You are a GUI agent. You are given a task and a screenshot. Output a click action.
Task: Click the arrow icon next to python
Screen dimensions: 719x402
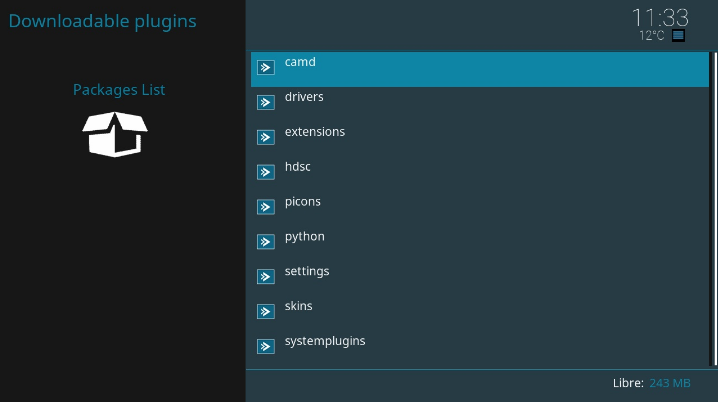tap(266, 242)
